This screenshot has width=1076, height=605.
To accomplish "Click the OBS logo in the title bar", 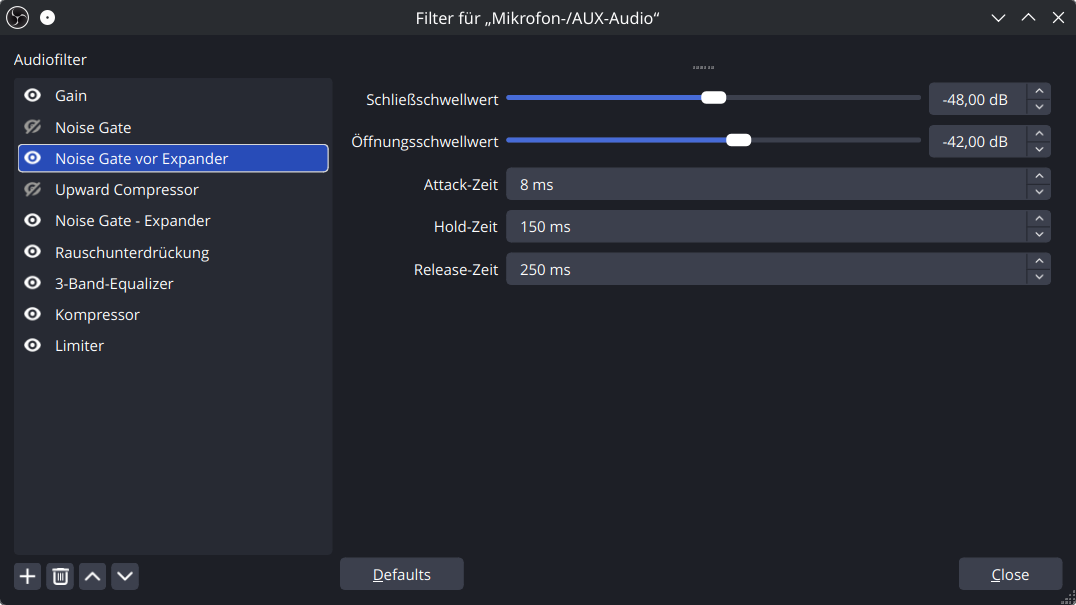I will (17, 18).
